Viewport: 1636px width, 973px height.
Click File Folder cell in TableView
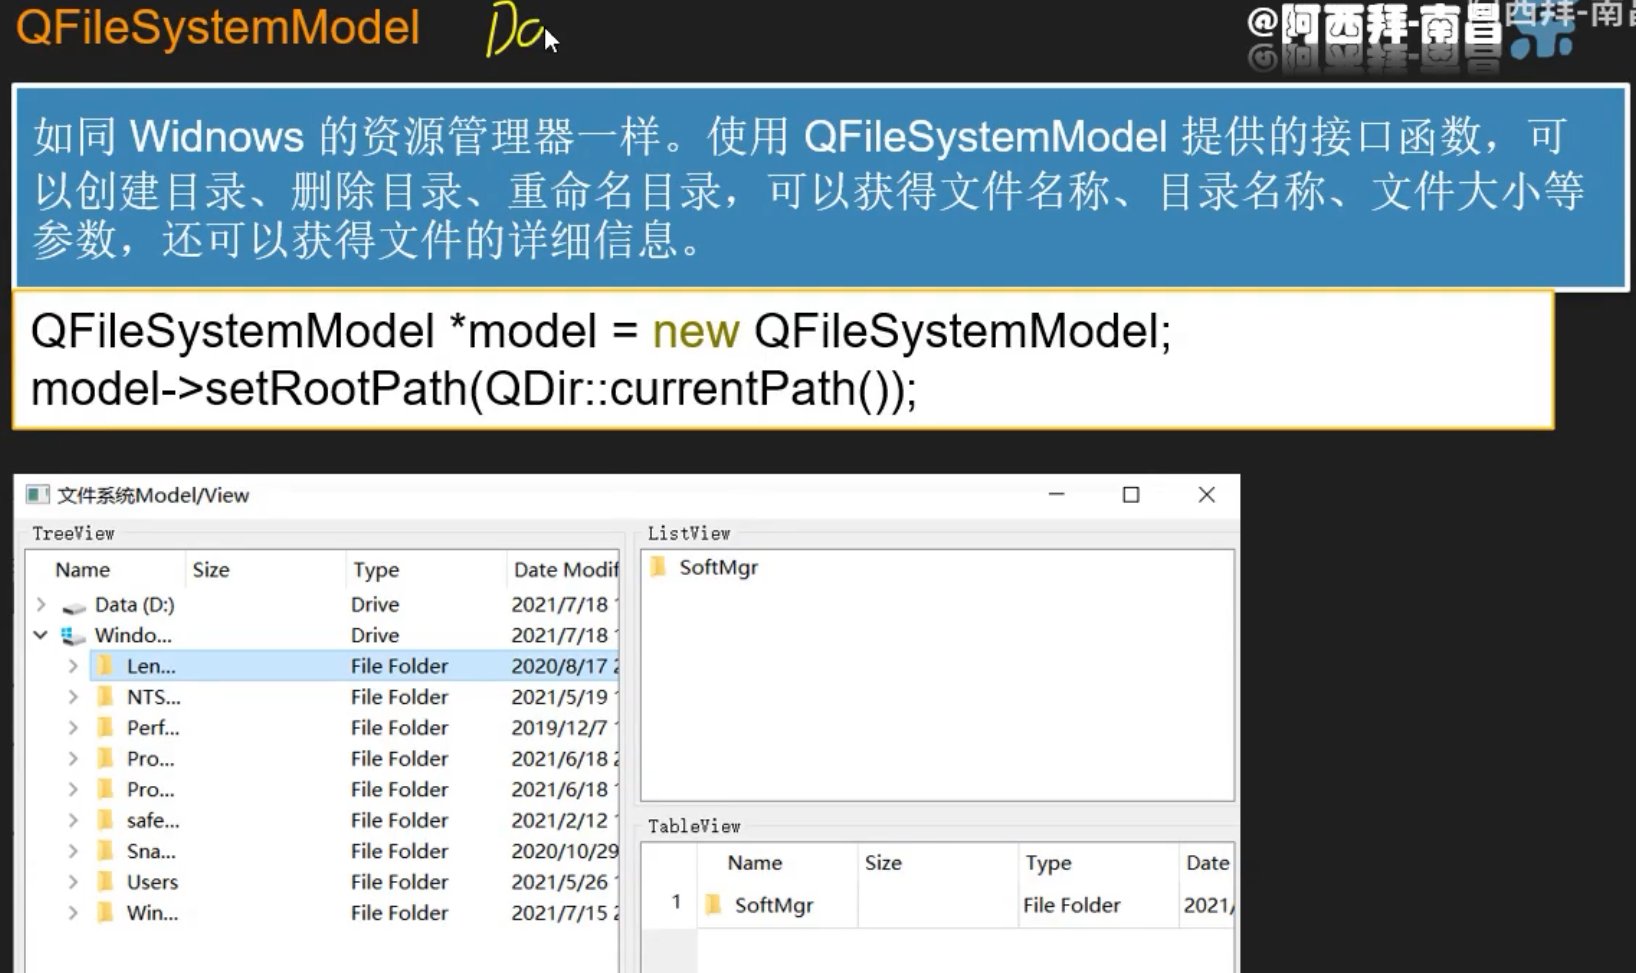[x=1072, y=905]
